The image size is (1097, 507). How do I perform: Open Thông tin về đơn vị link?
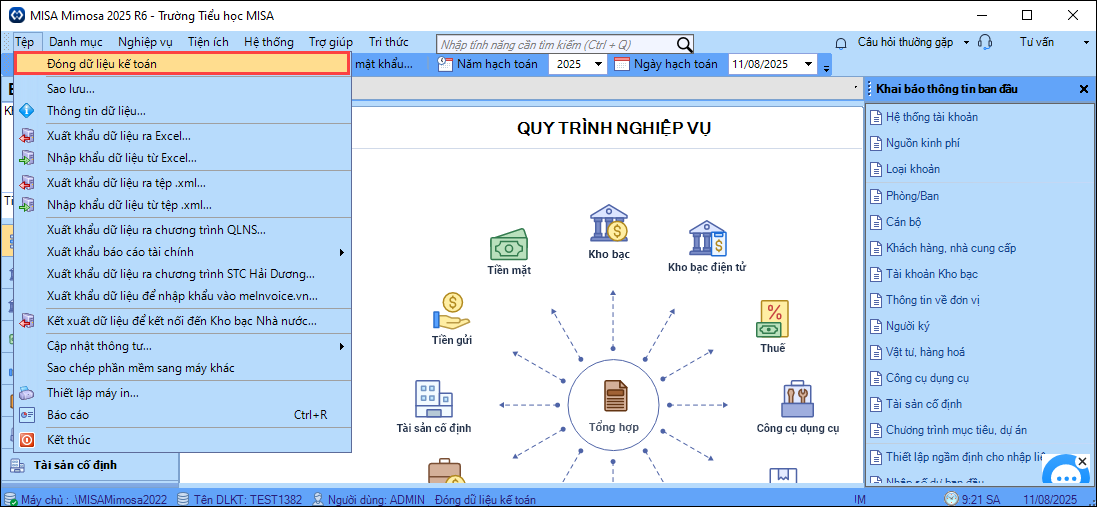pos(933,300)
